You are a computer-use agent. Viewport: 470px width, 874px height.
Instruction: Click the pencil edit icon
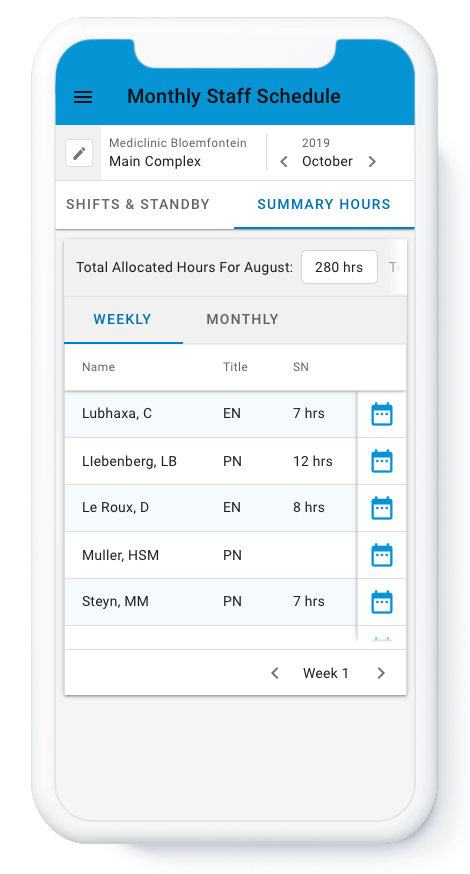point(79,153)
